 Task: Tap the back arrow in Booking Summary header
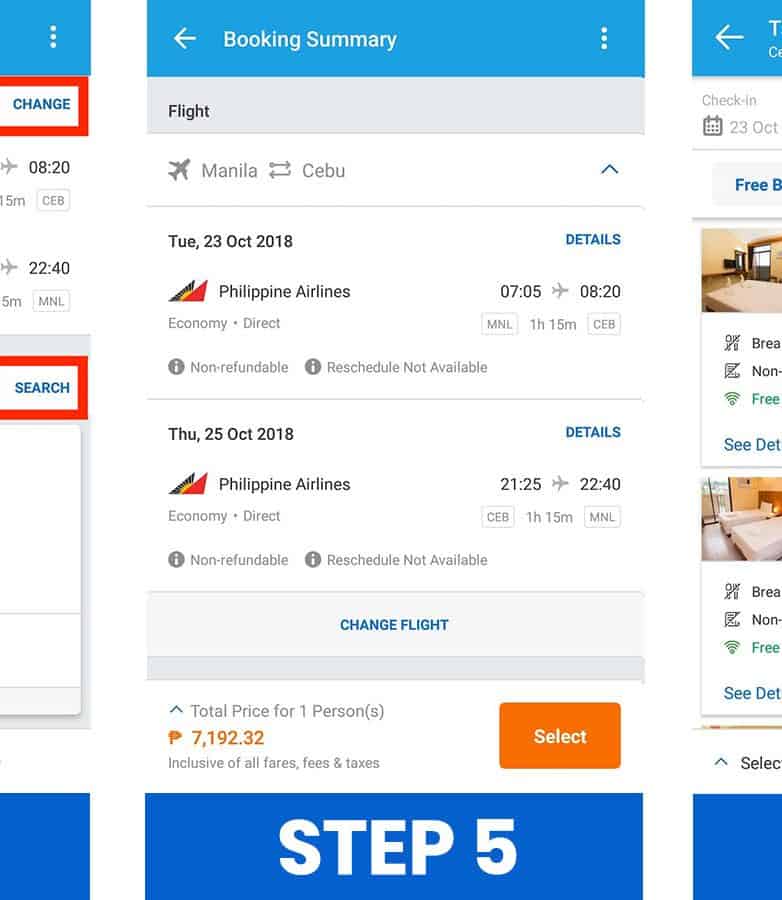click(185, 39)
